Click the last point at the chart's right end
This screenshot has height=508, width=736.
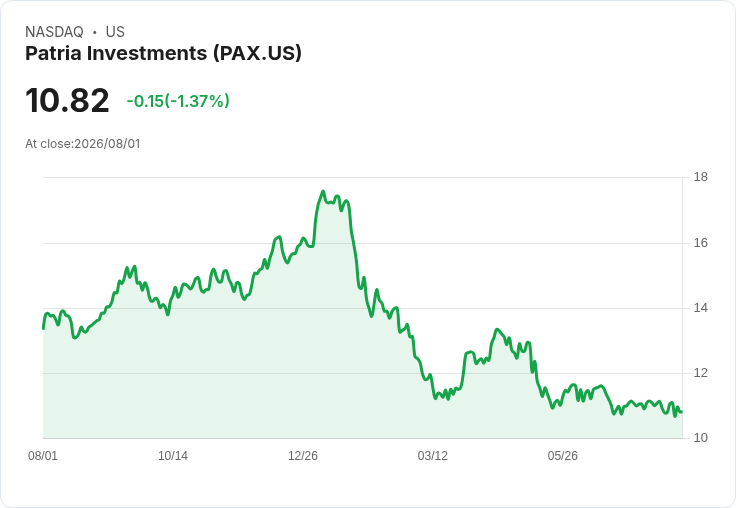click(681, 412)
